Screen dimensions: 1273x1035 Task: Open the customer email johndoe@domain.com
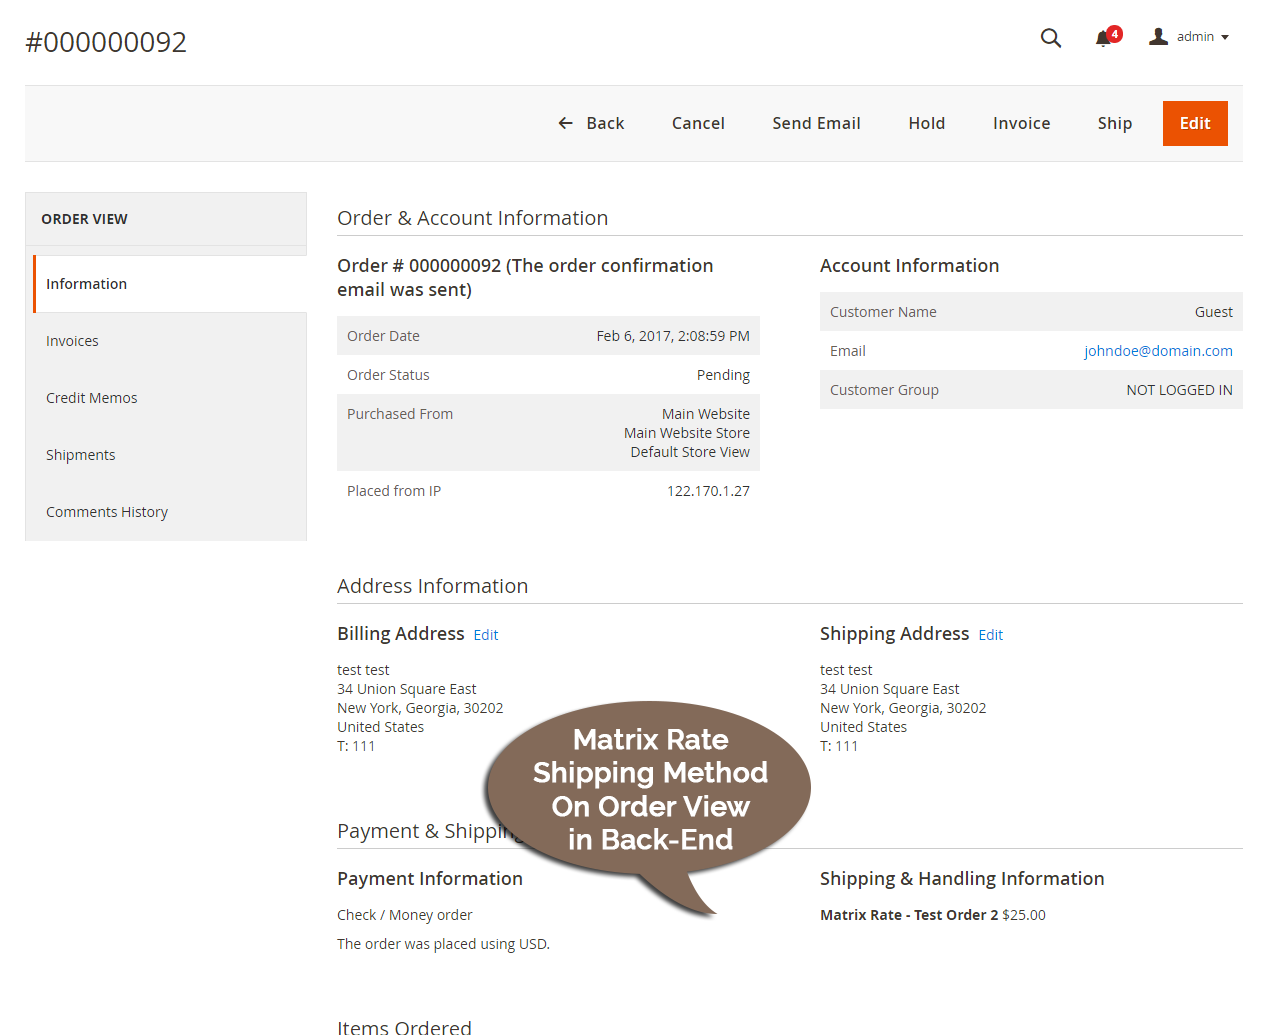(1158, 350)
